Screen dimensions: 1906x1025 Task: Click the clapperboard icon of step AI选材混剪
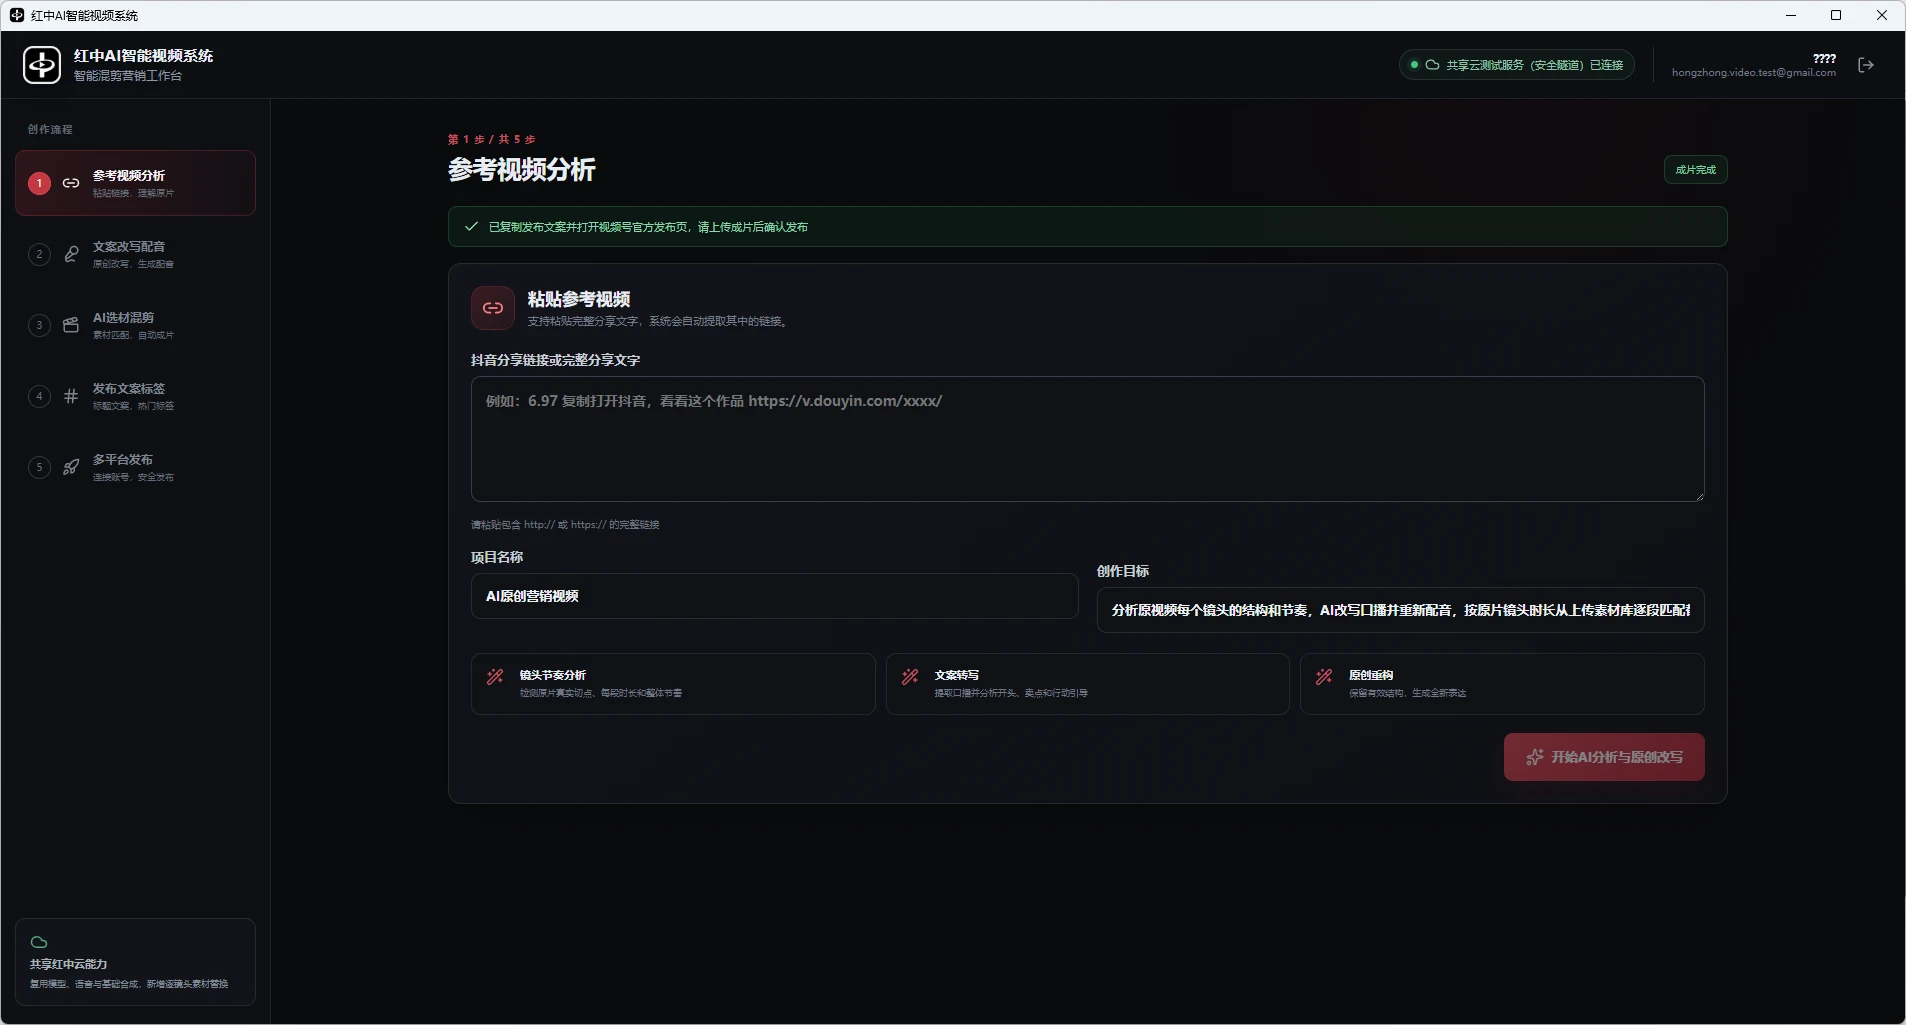pos(71,325)
